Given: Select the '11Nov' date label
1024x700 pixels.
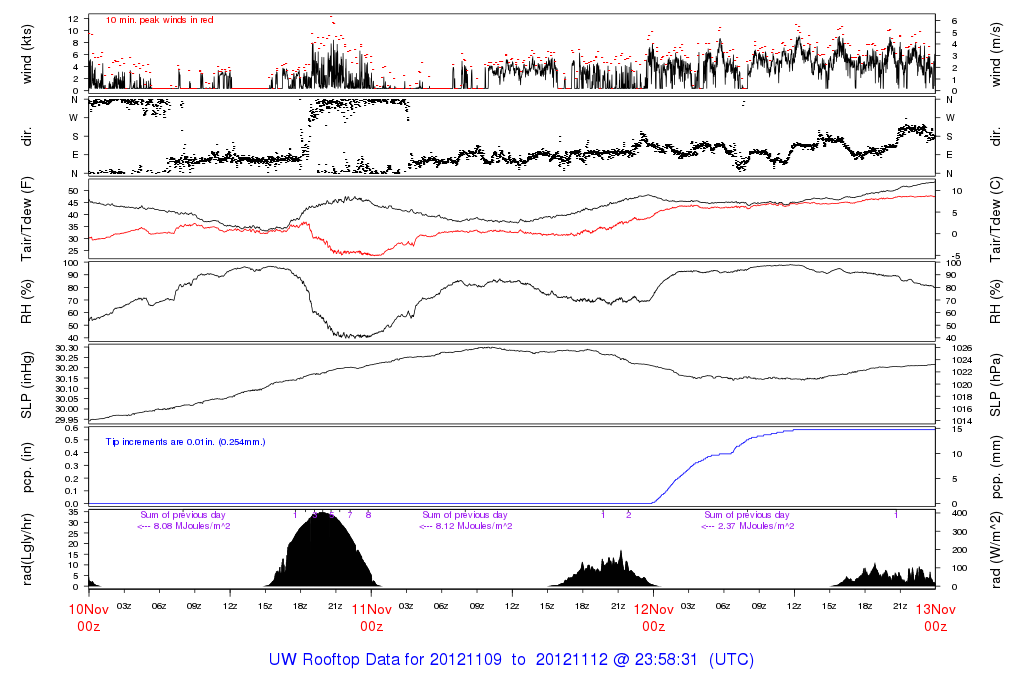Looking at the screenshot, I should [x=372, y=609].
